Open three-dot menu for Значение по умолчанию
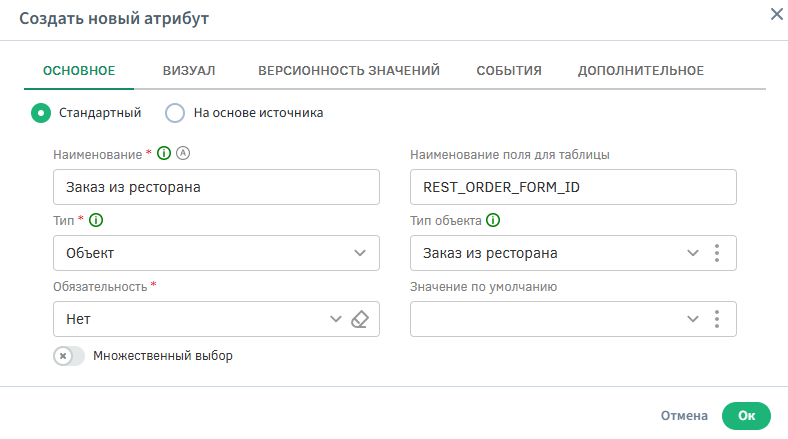Image resolution: width=788 pixels, height=439 pixels. tap(717, 319)
